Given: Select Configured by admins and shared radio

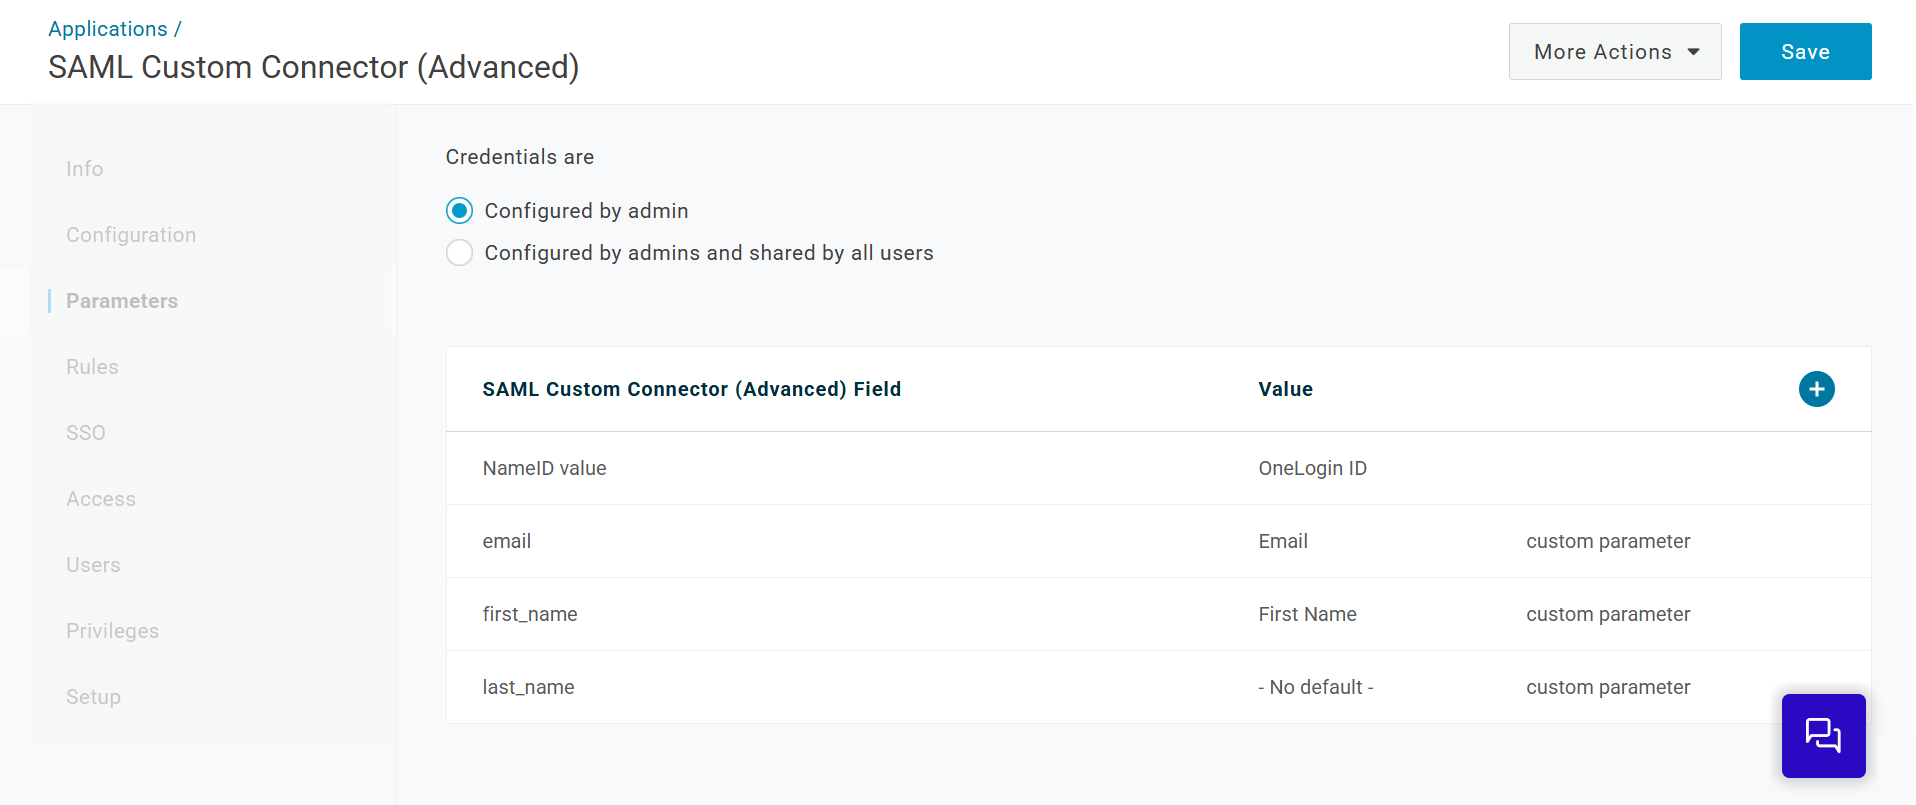Looking at the screenshot, I should (459, 253).
